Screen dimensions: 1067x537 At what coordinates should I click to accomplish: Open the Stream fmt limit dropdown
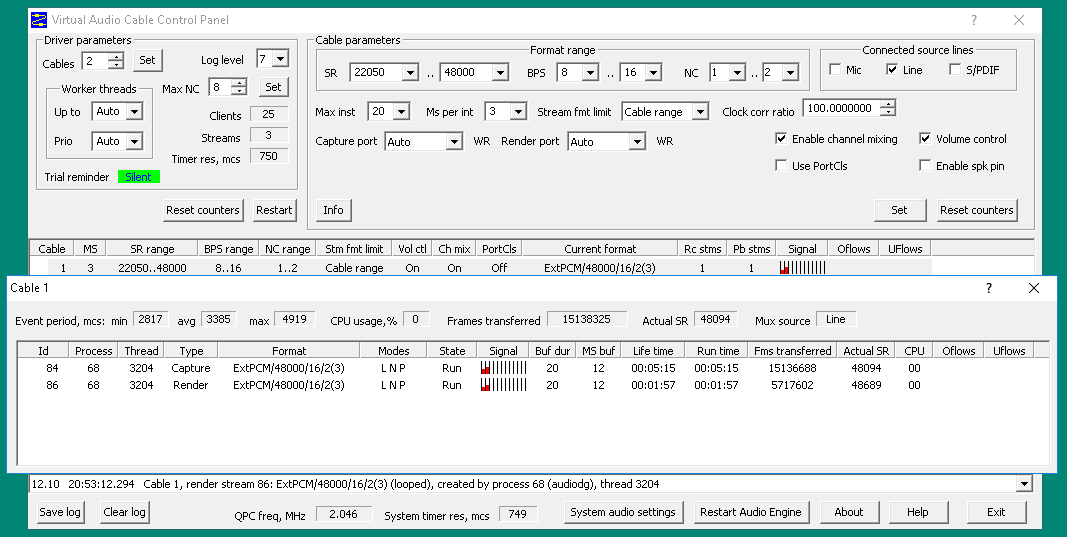click(x=700, y=112)
